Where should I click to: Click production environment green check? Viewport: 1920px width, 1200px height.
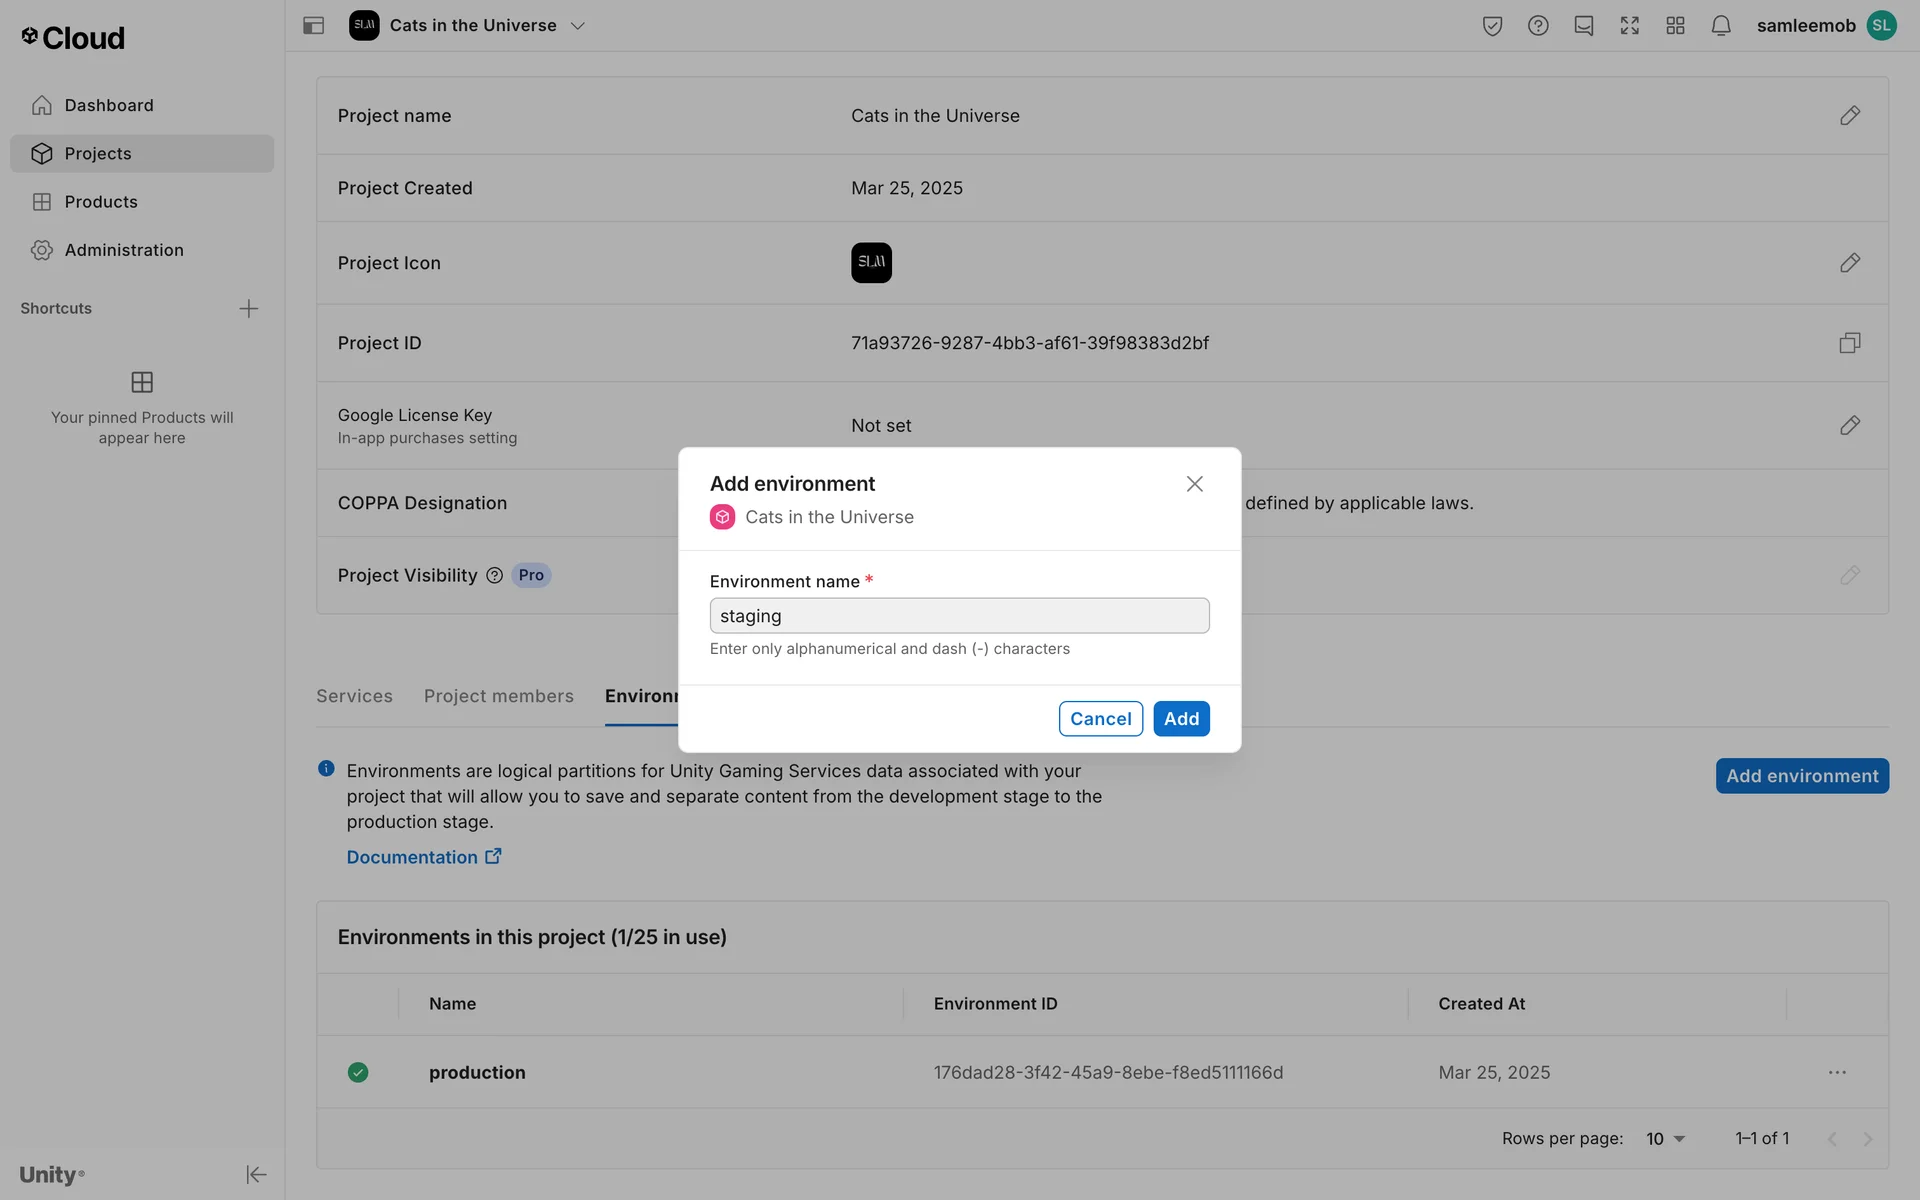358,1073
